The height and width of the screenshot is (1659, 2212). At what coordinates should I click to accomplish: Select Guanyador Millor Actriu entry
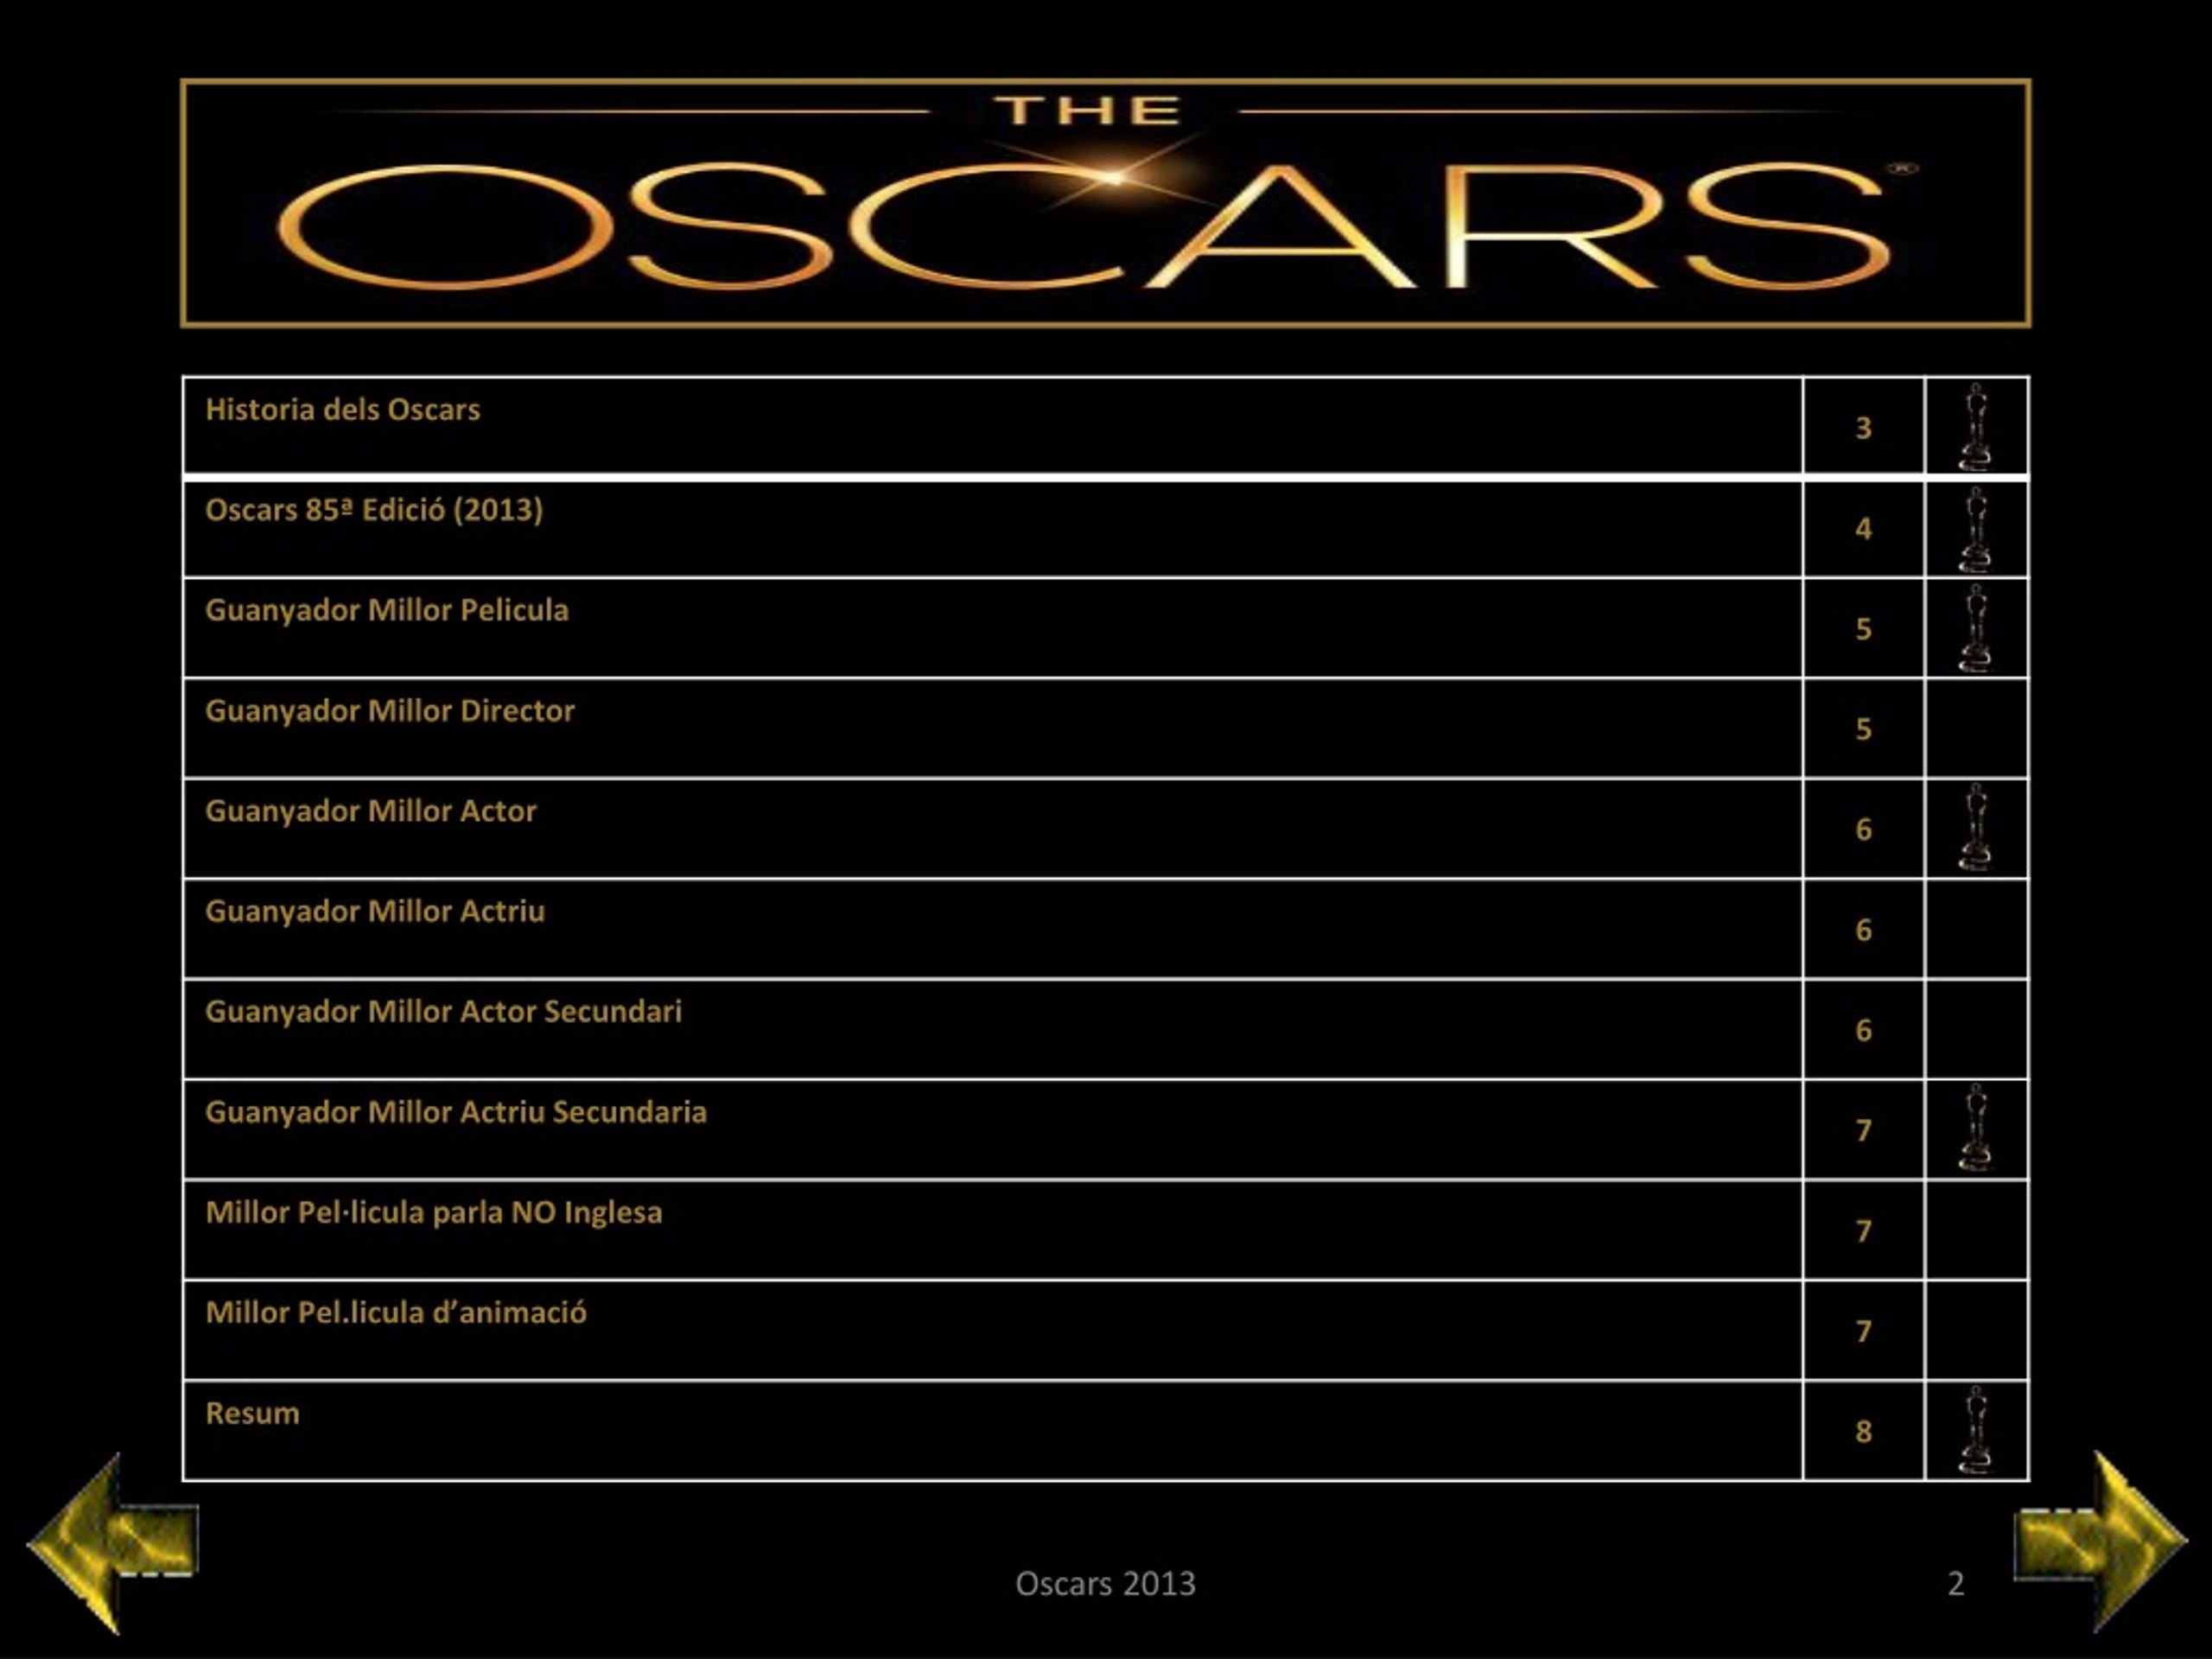tap(375, 912)
